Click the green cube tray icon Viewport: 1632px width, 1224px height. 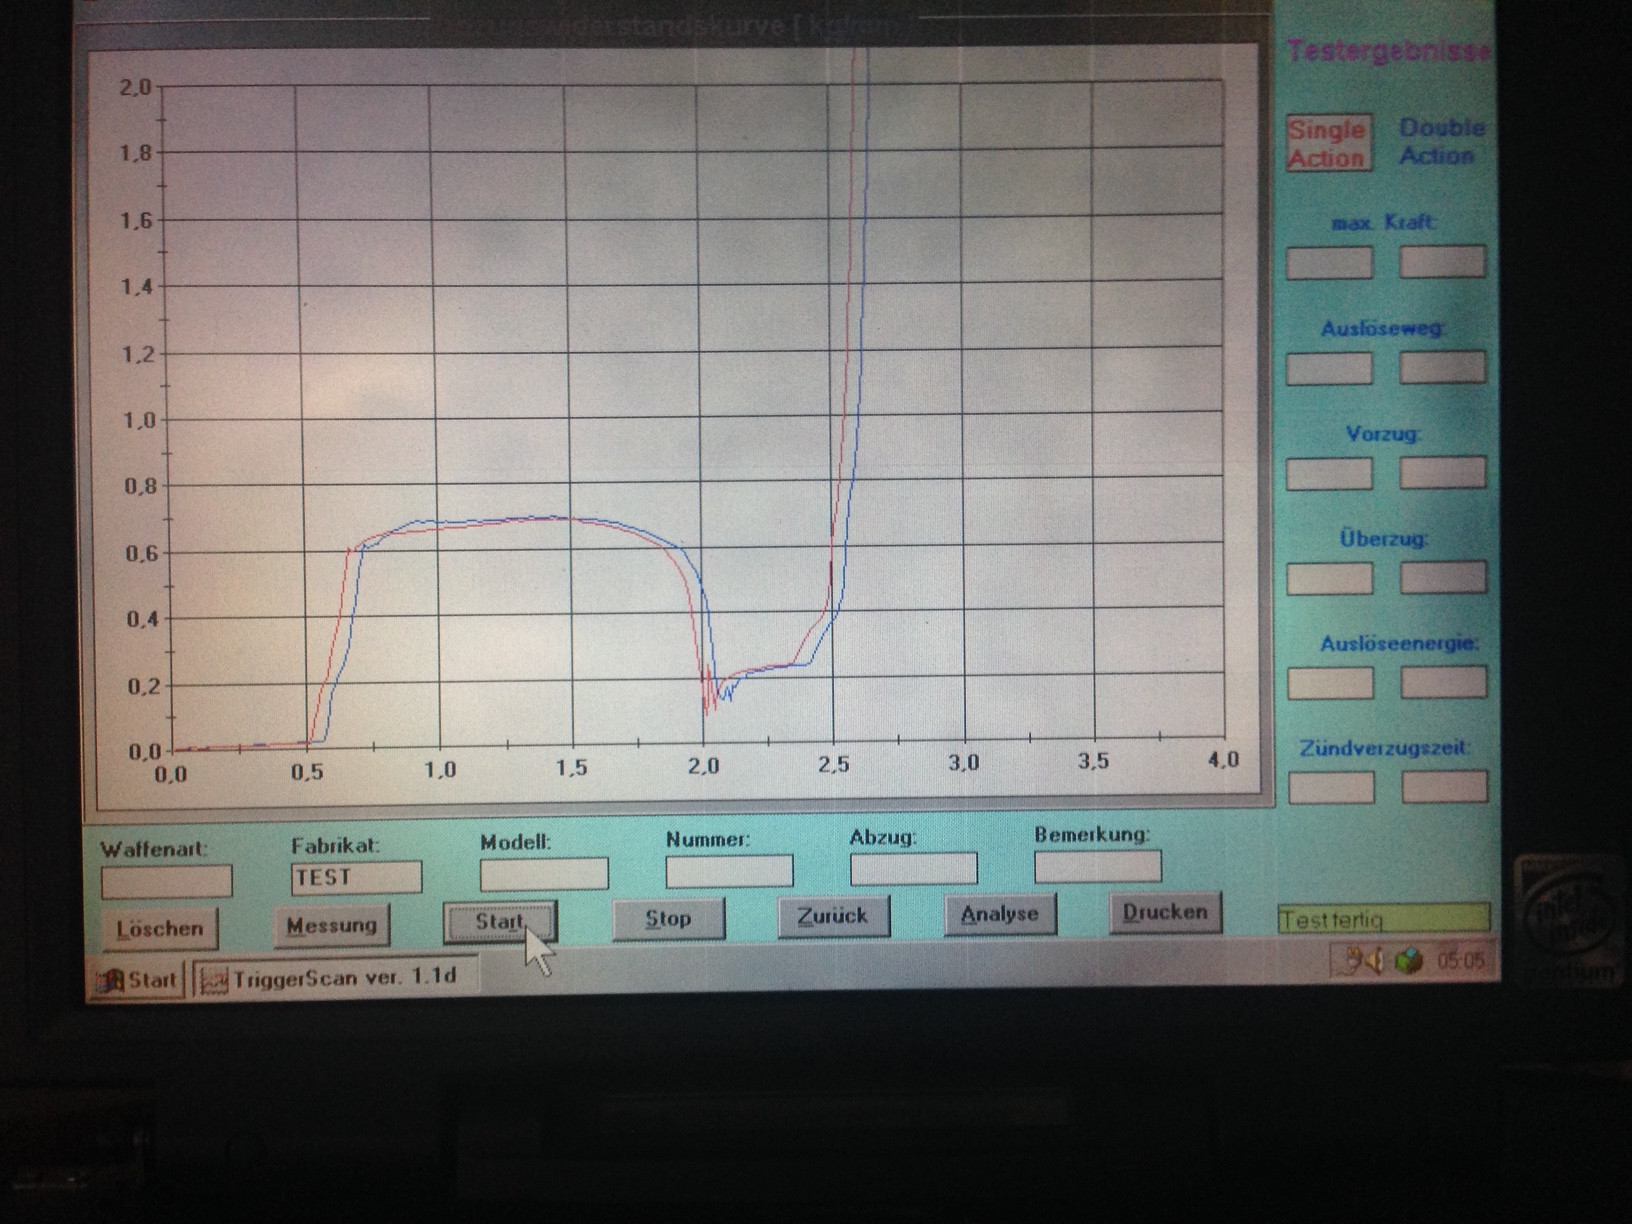1408,961
